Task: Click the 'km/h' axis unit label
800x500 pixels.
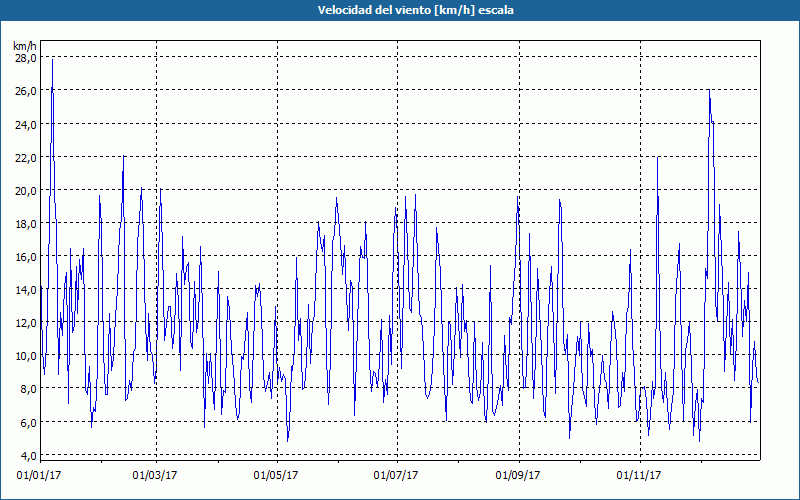Action: 25,47
